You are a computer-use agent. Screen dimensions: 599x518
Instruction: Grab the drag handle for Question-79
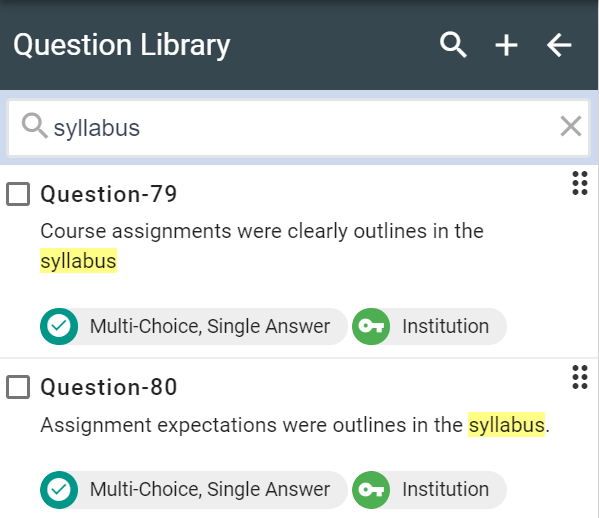580,183
